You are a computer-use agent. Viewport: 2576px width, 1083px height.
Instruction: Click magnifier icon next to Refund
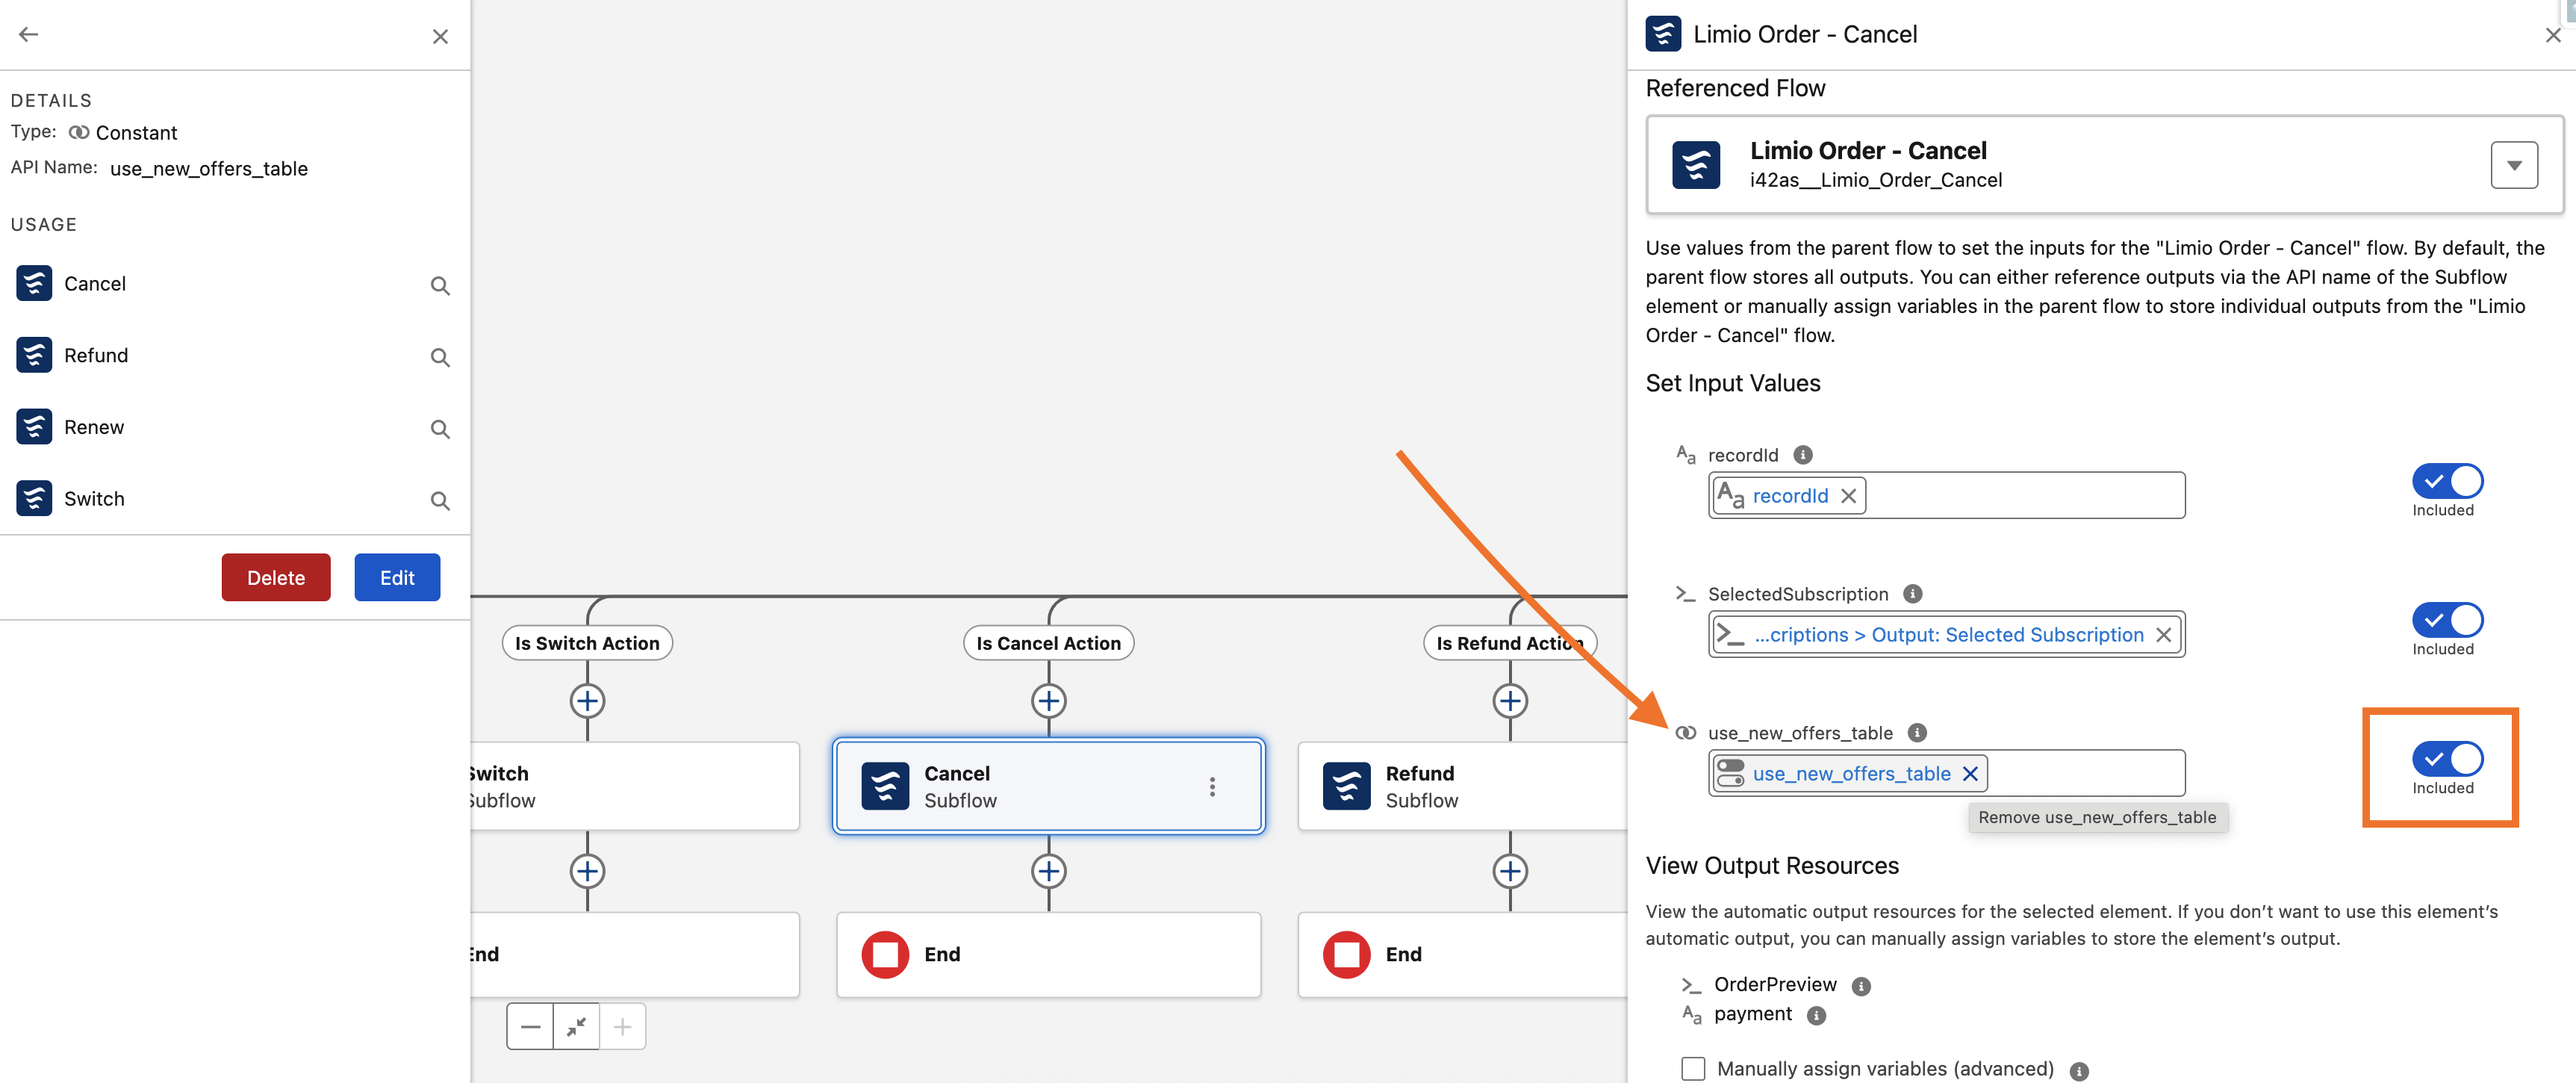pos(439,357)
